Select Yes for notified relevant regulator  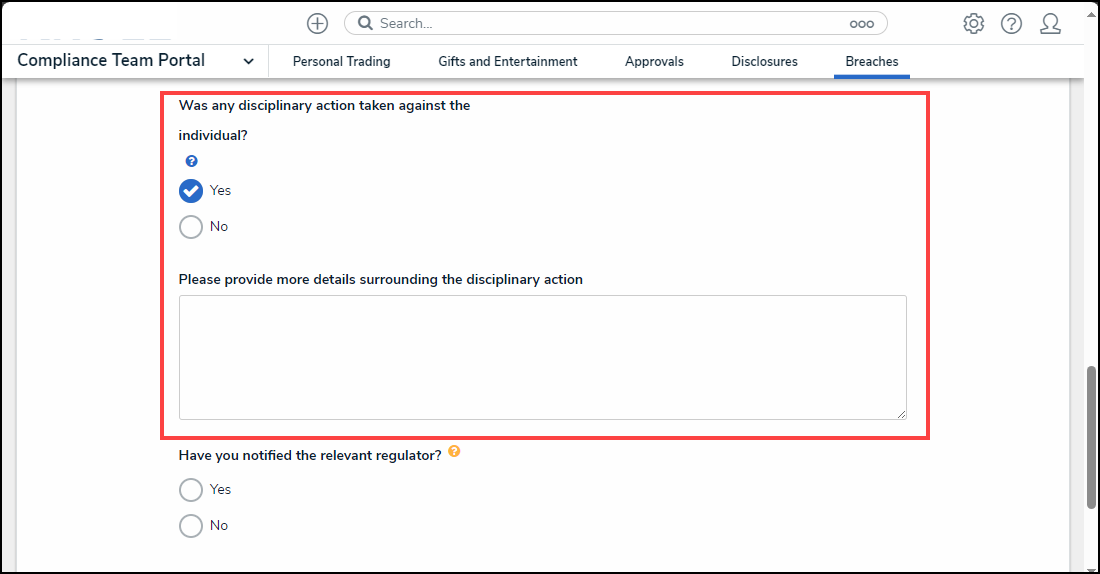click(191, 490)
